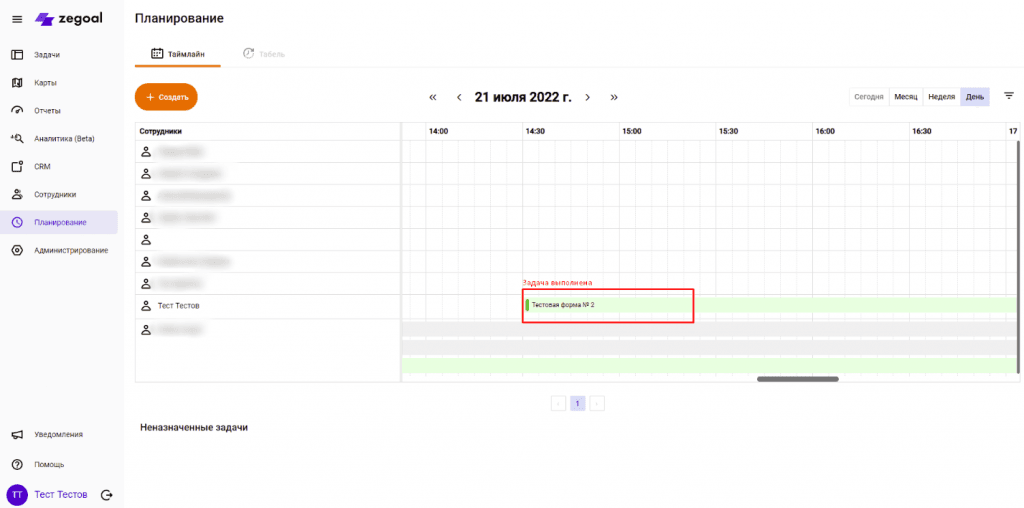Select the Месяц view
This screenshot has width=1024, height=508.
coord(905,97)
